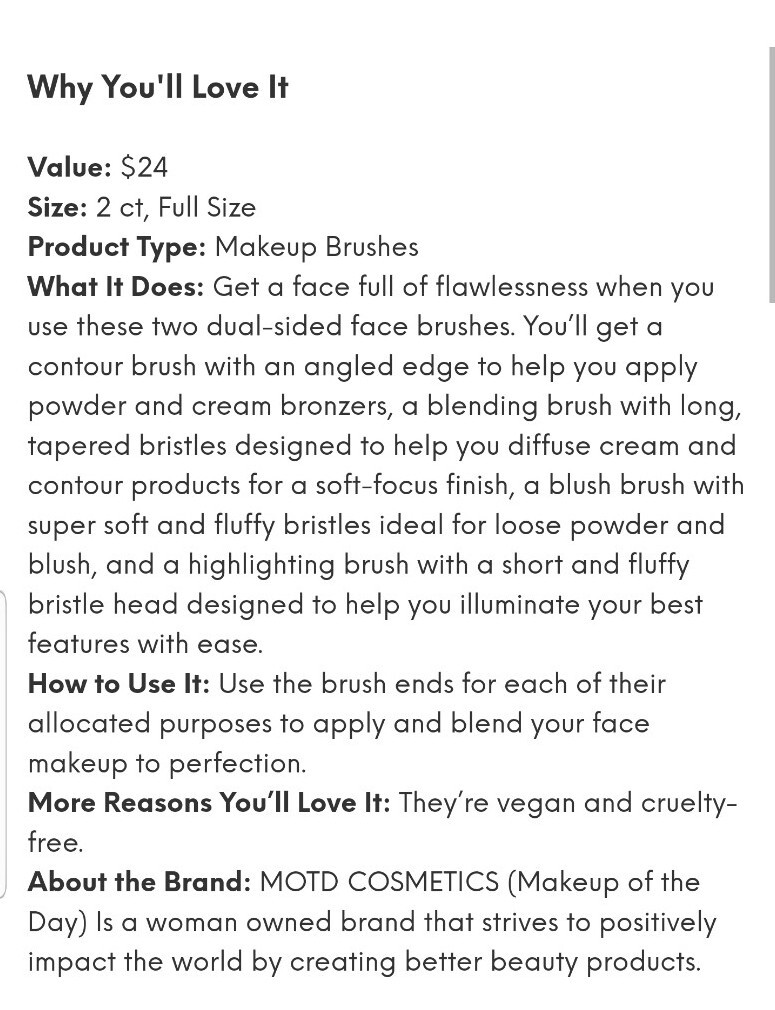Click the 'More Reasons You'll Love It:' label
Image resolution: width=775 pixels, height=1010 pixels.
(209, 803)
